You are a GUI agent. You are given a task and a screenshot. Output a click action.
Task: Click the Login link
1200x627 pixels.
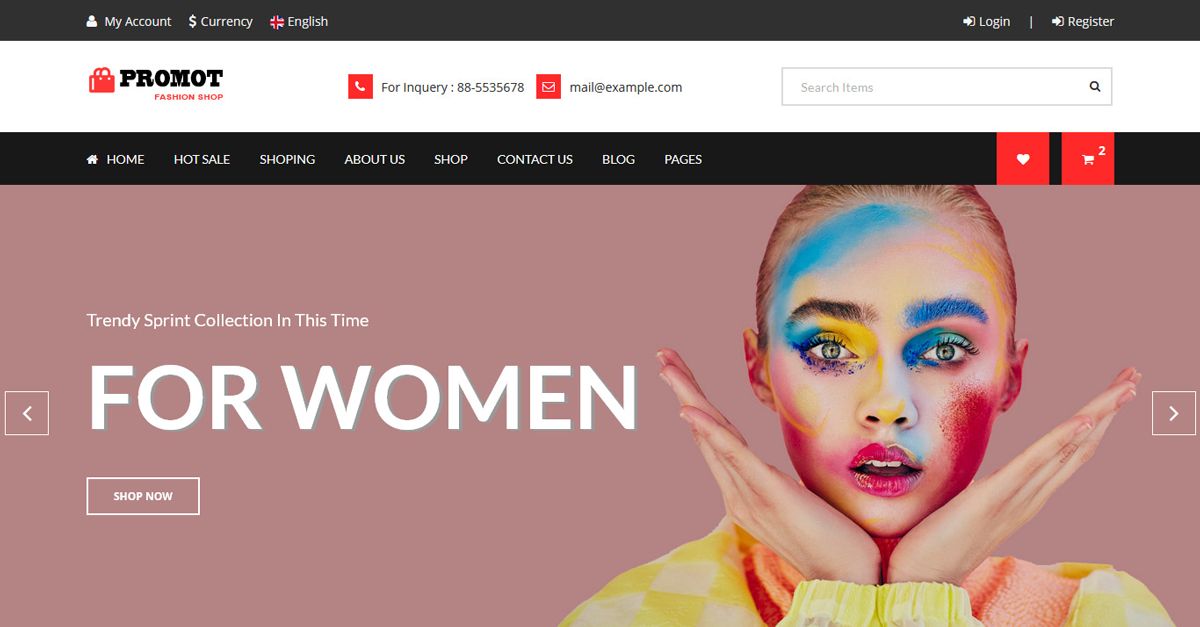987,21
